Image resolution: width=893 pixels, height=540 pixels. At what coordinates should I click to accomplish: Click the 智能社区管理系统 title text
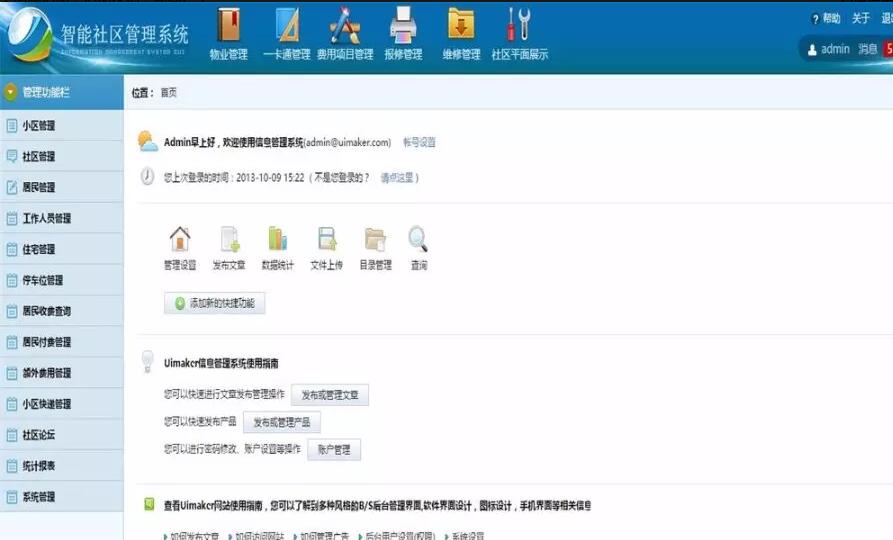(x=124, y=34)
